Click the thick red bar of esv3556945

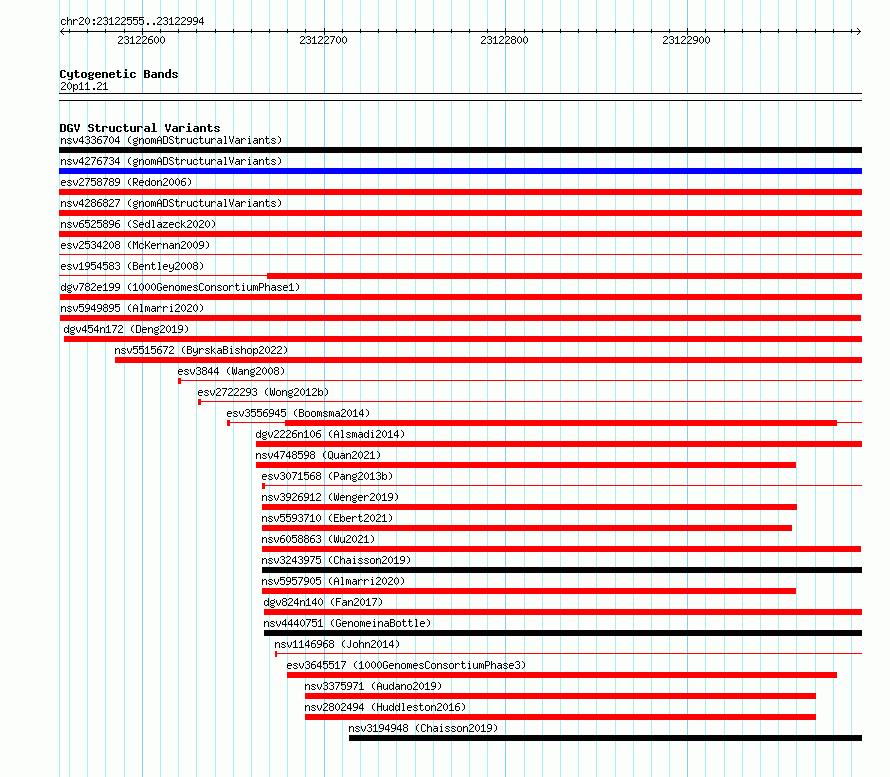pos(561,423)
